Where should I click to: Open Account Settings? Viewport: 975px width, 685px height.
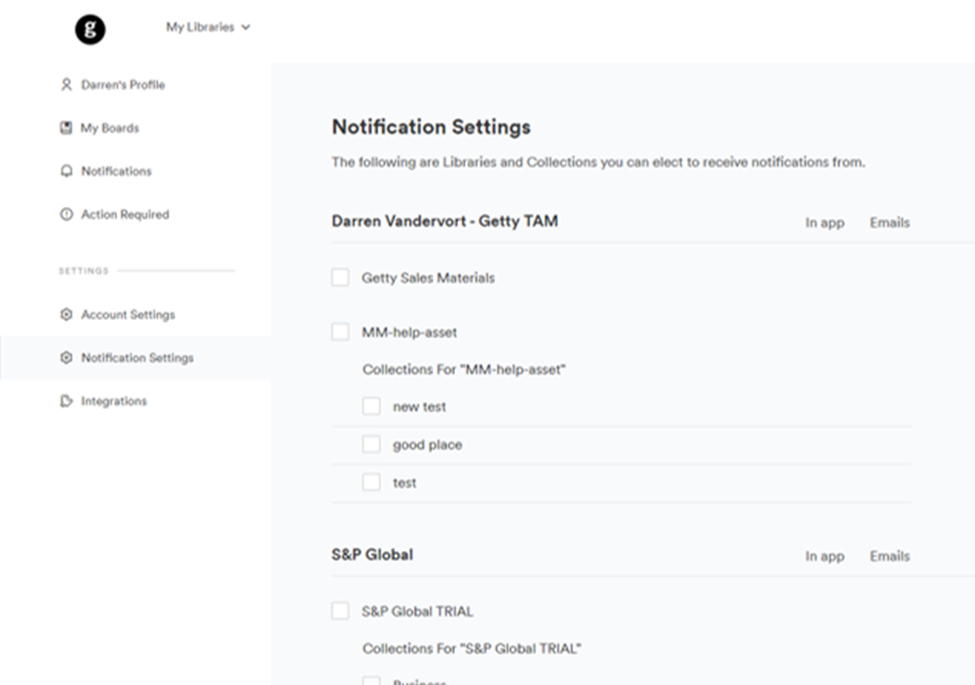point(128,315)
